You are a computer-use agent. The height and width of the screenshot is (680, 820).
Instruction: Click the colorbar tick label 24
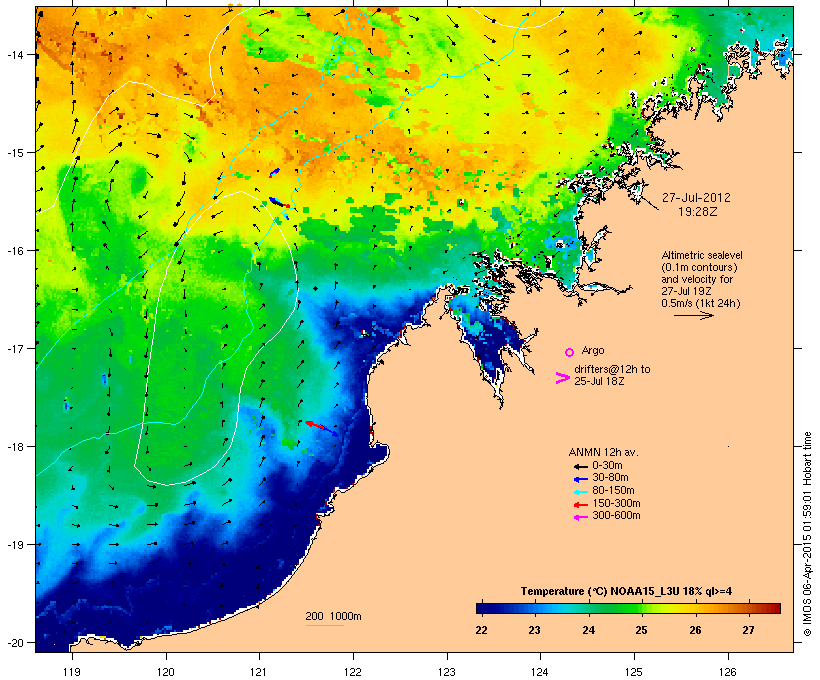click(x=588, y=630)
